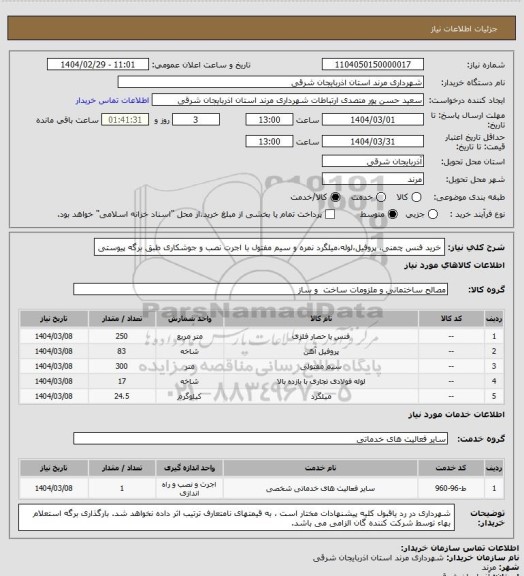Image resolution: width=524 pixels, height=576 pixels.
Task: Choose the جزیی purchase type radio
Action: click(x=433, y=214)
